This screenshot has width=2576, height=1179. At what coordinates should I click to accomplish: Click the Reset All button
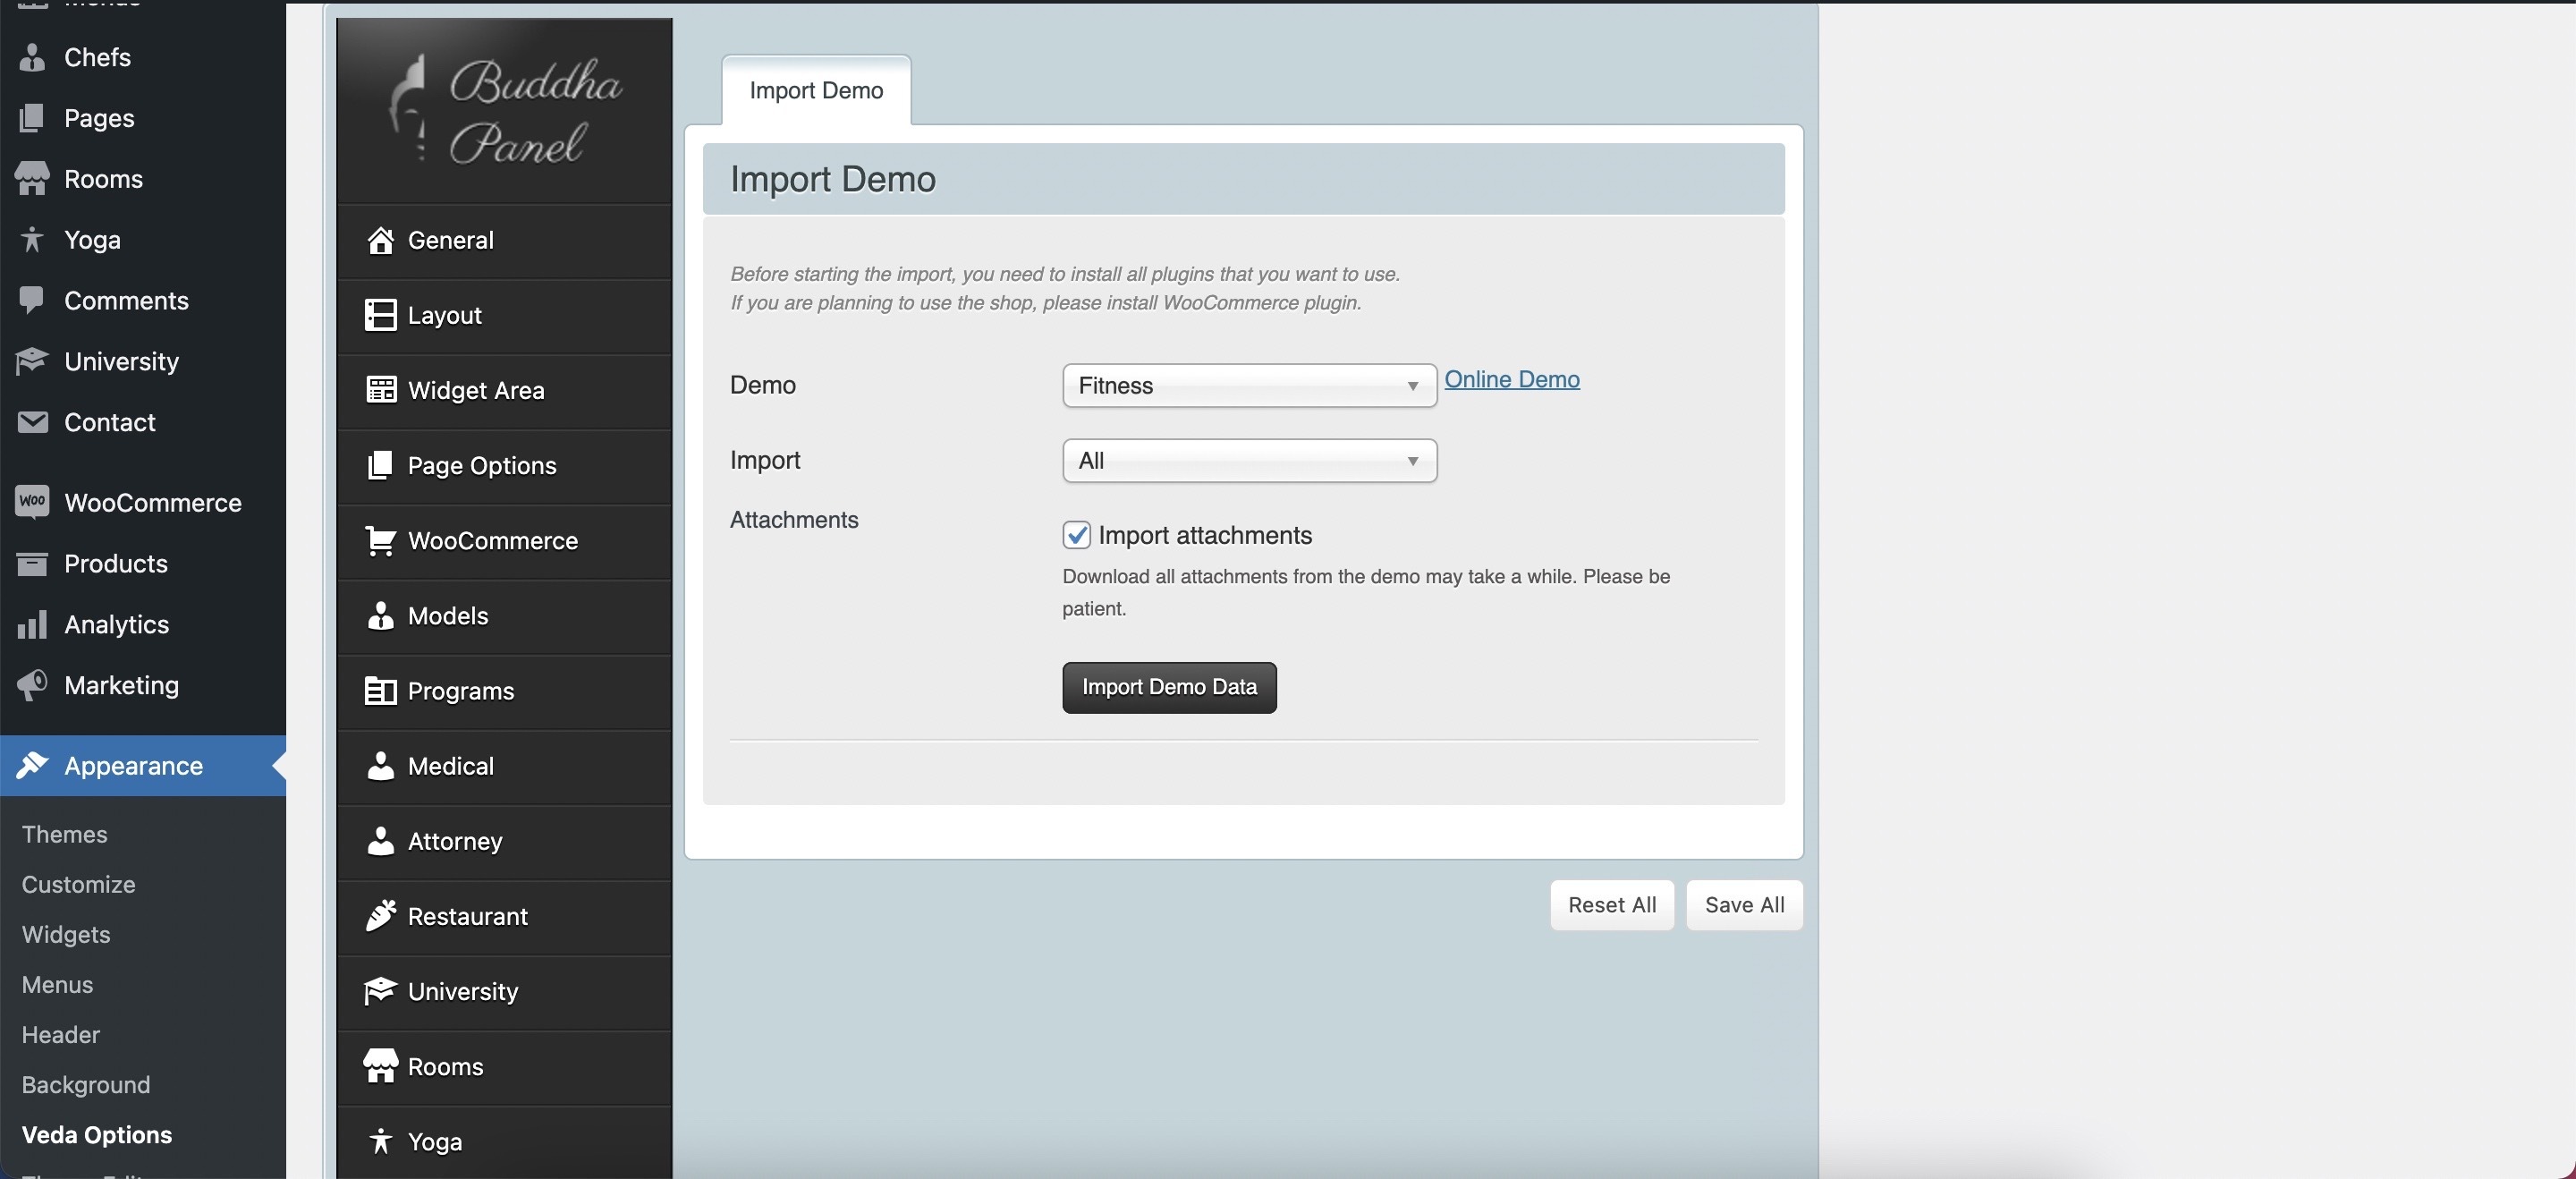point(1611,905)
